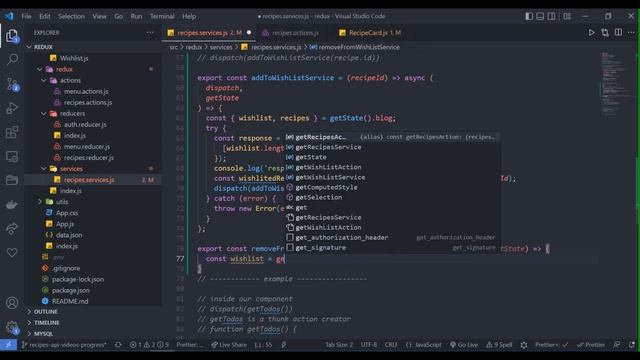
Task: Split the editor right
Action: pos(618,33)
